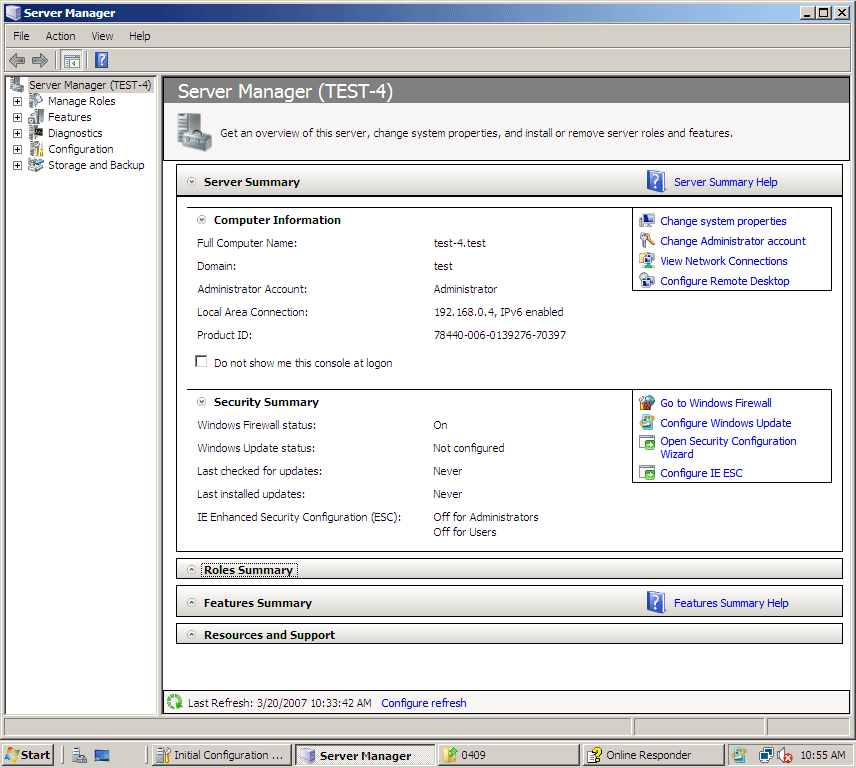Toggle the console tree toolbar icon
The width and height of the screenshot is (856, 768).
point(72,61)
